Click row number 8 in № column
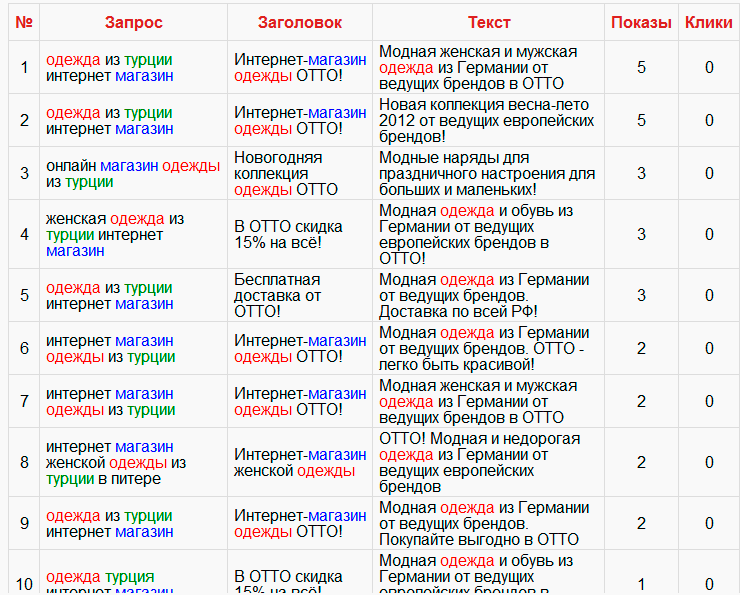This screenshot has width=740, height=595. (x=24, y=462)
